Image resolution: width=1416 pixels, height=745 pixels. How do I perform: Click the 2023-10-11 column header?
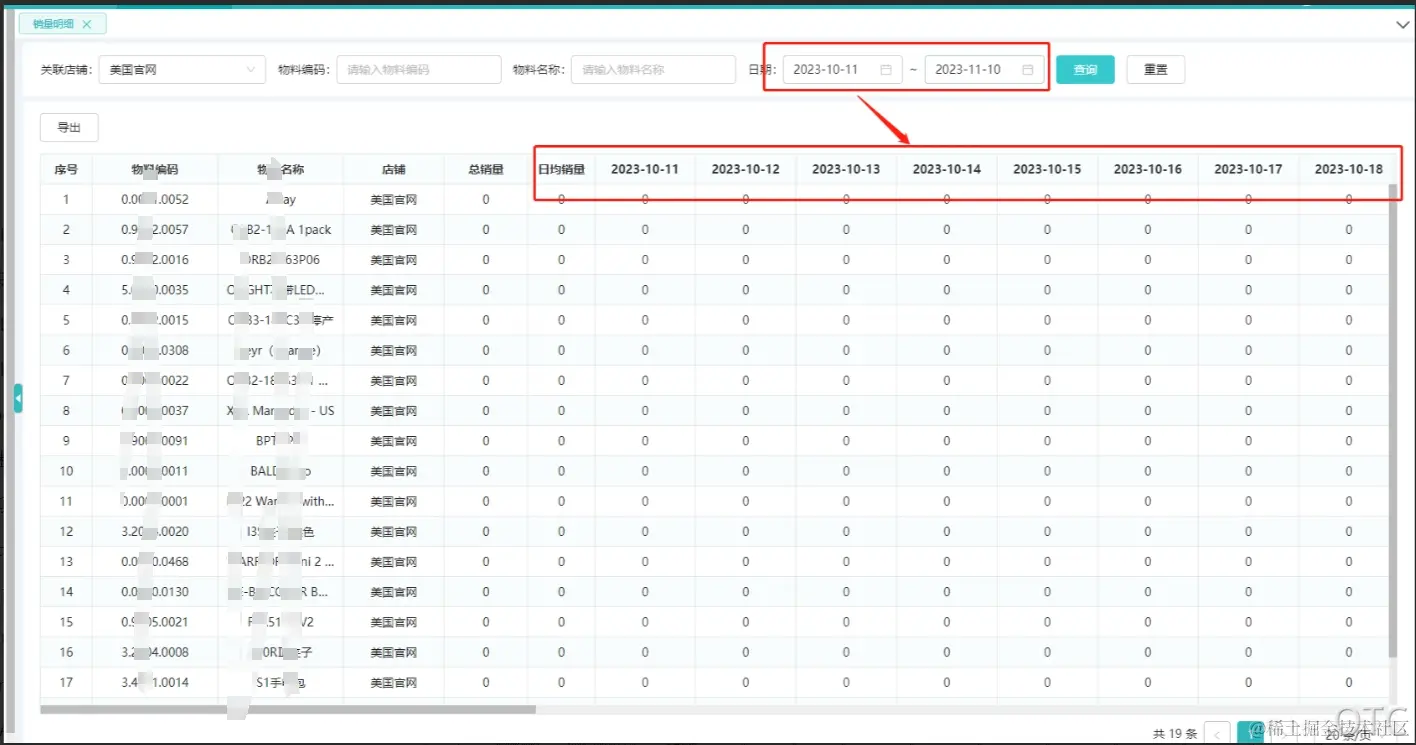645,170
